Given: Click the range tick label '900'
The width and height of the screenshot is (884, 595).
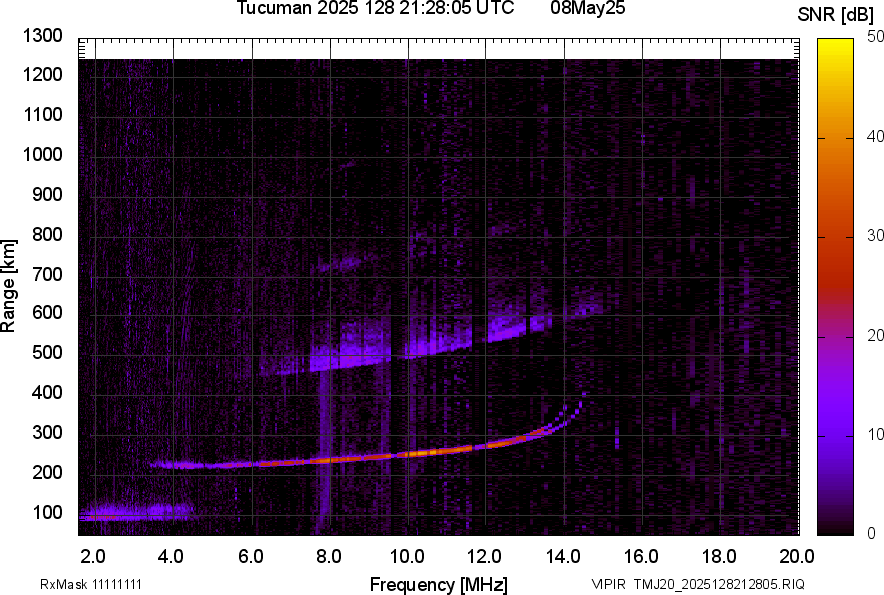Looking at the screenshot, I should (47, 194).
